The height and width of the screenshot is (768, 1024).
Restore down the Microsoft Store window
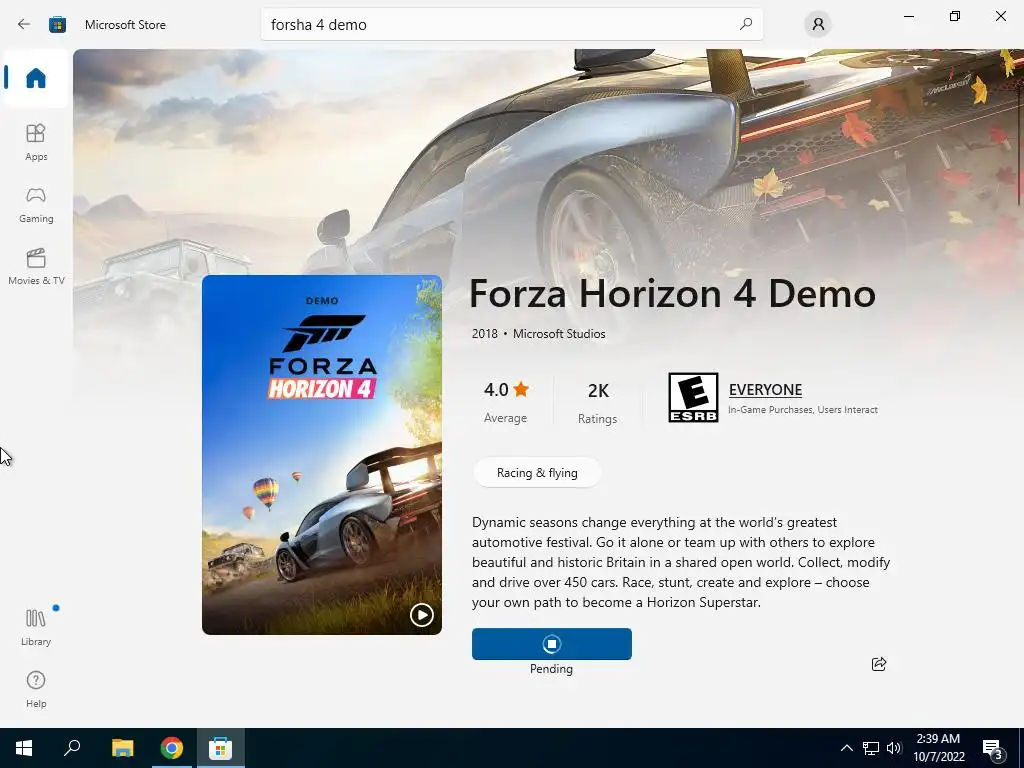955,16
